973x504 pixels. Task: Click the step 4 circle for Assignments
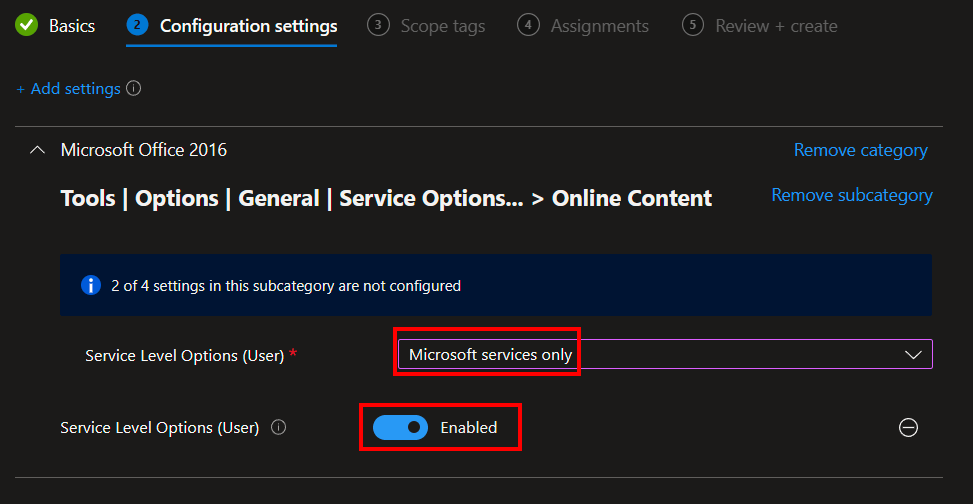[x=529, y=25]
